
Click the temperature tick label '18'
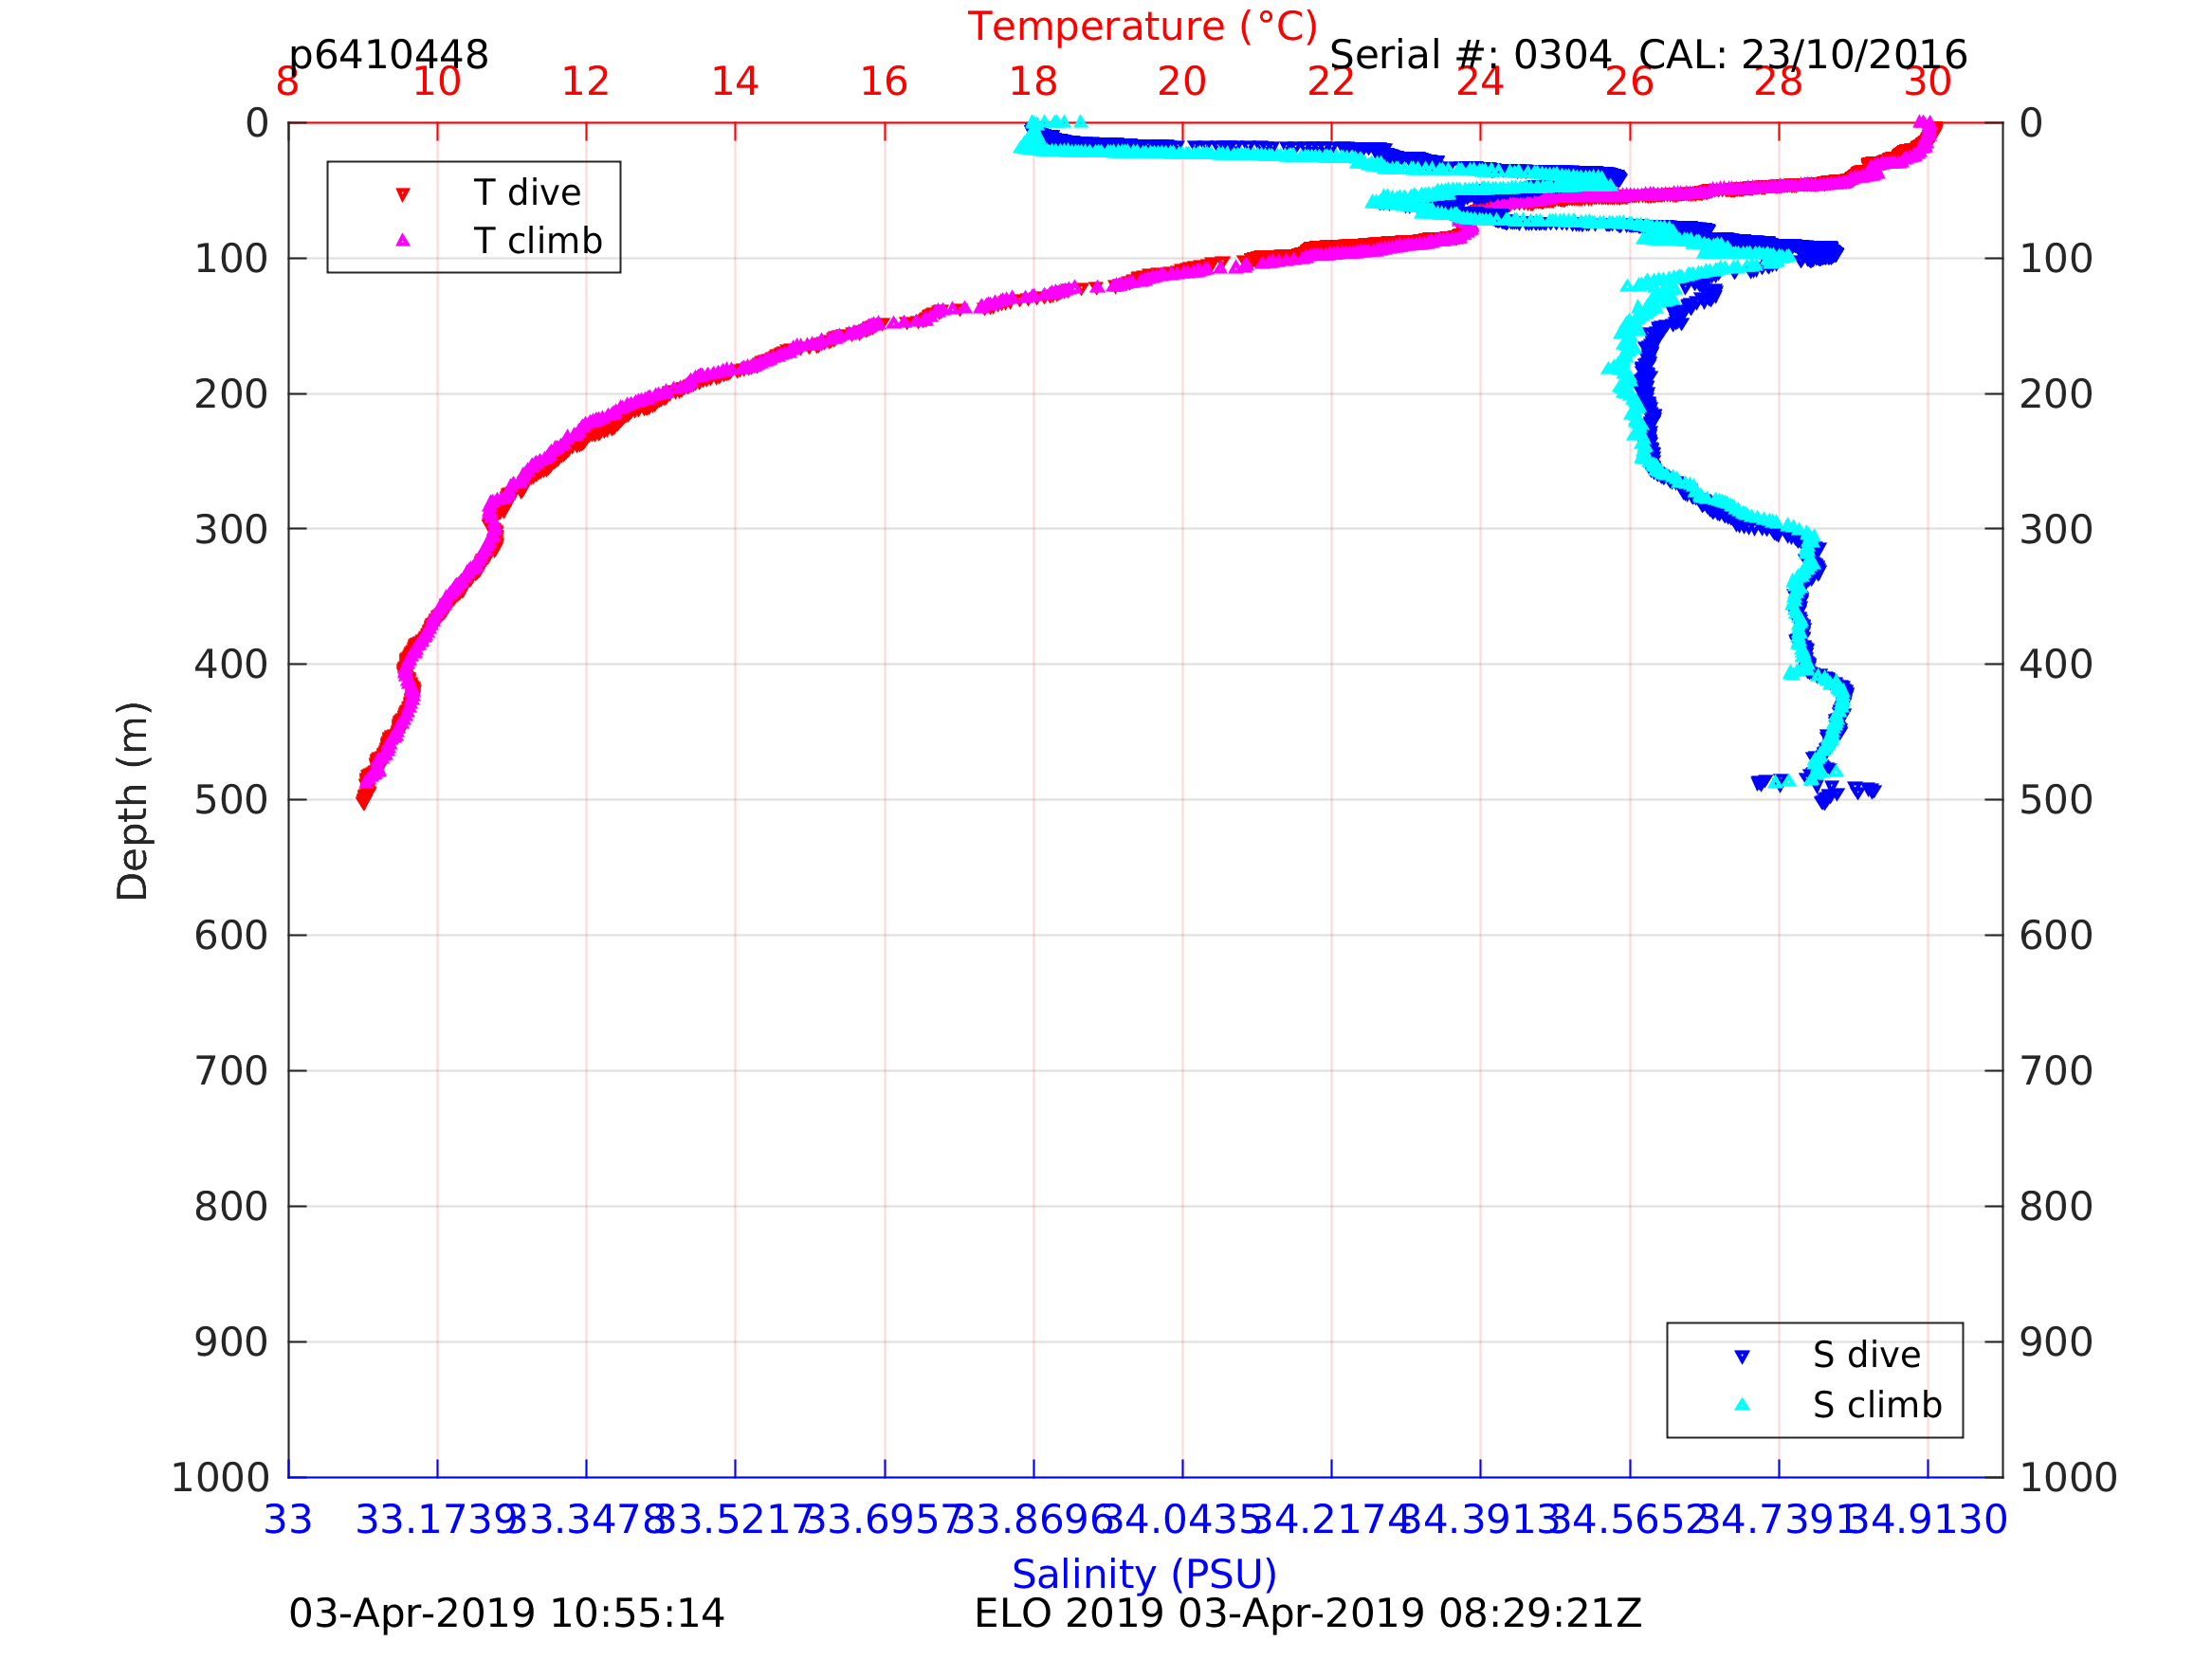tap(1033, 82)
